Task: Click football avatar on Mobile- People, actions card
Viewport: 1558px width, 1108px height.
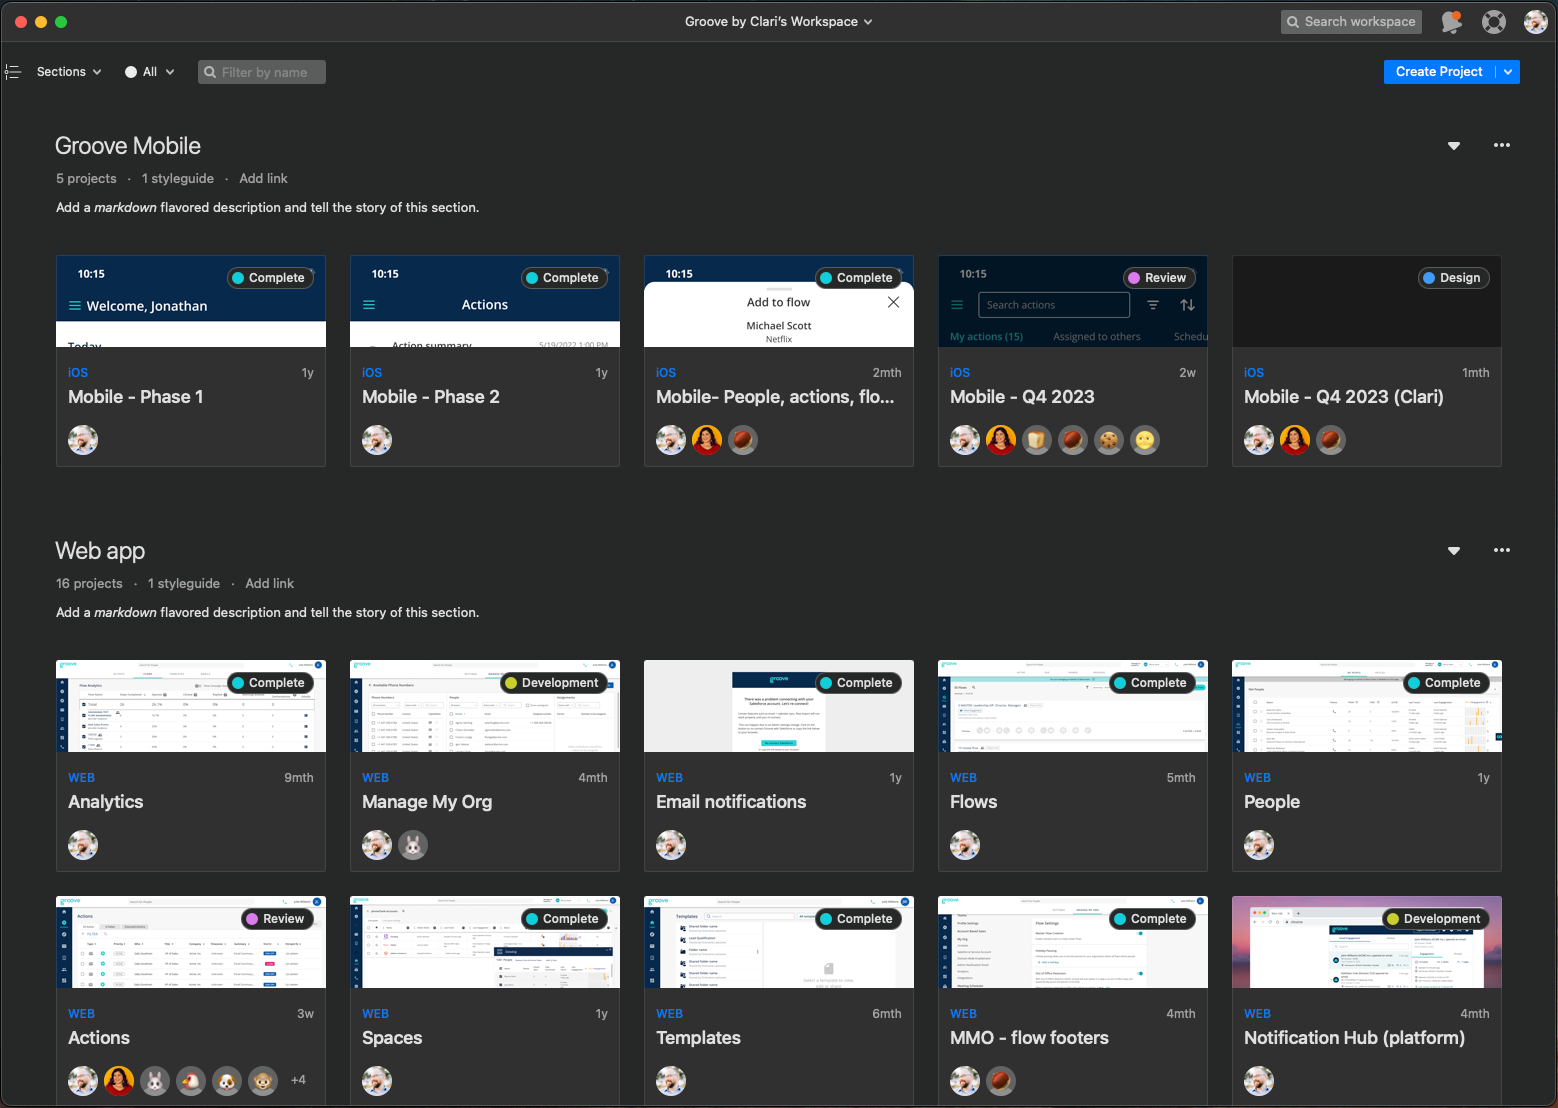Action: [x=743, y=440]
